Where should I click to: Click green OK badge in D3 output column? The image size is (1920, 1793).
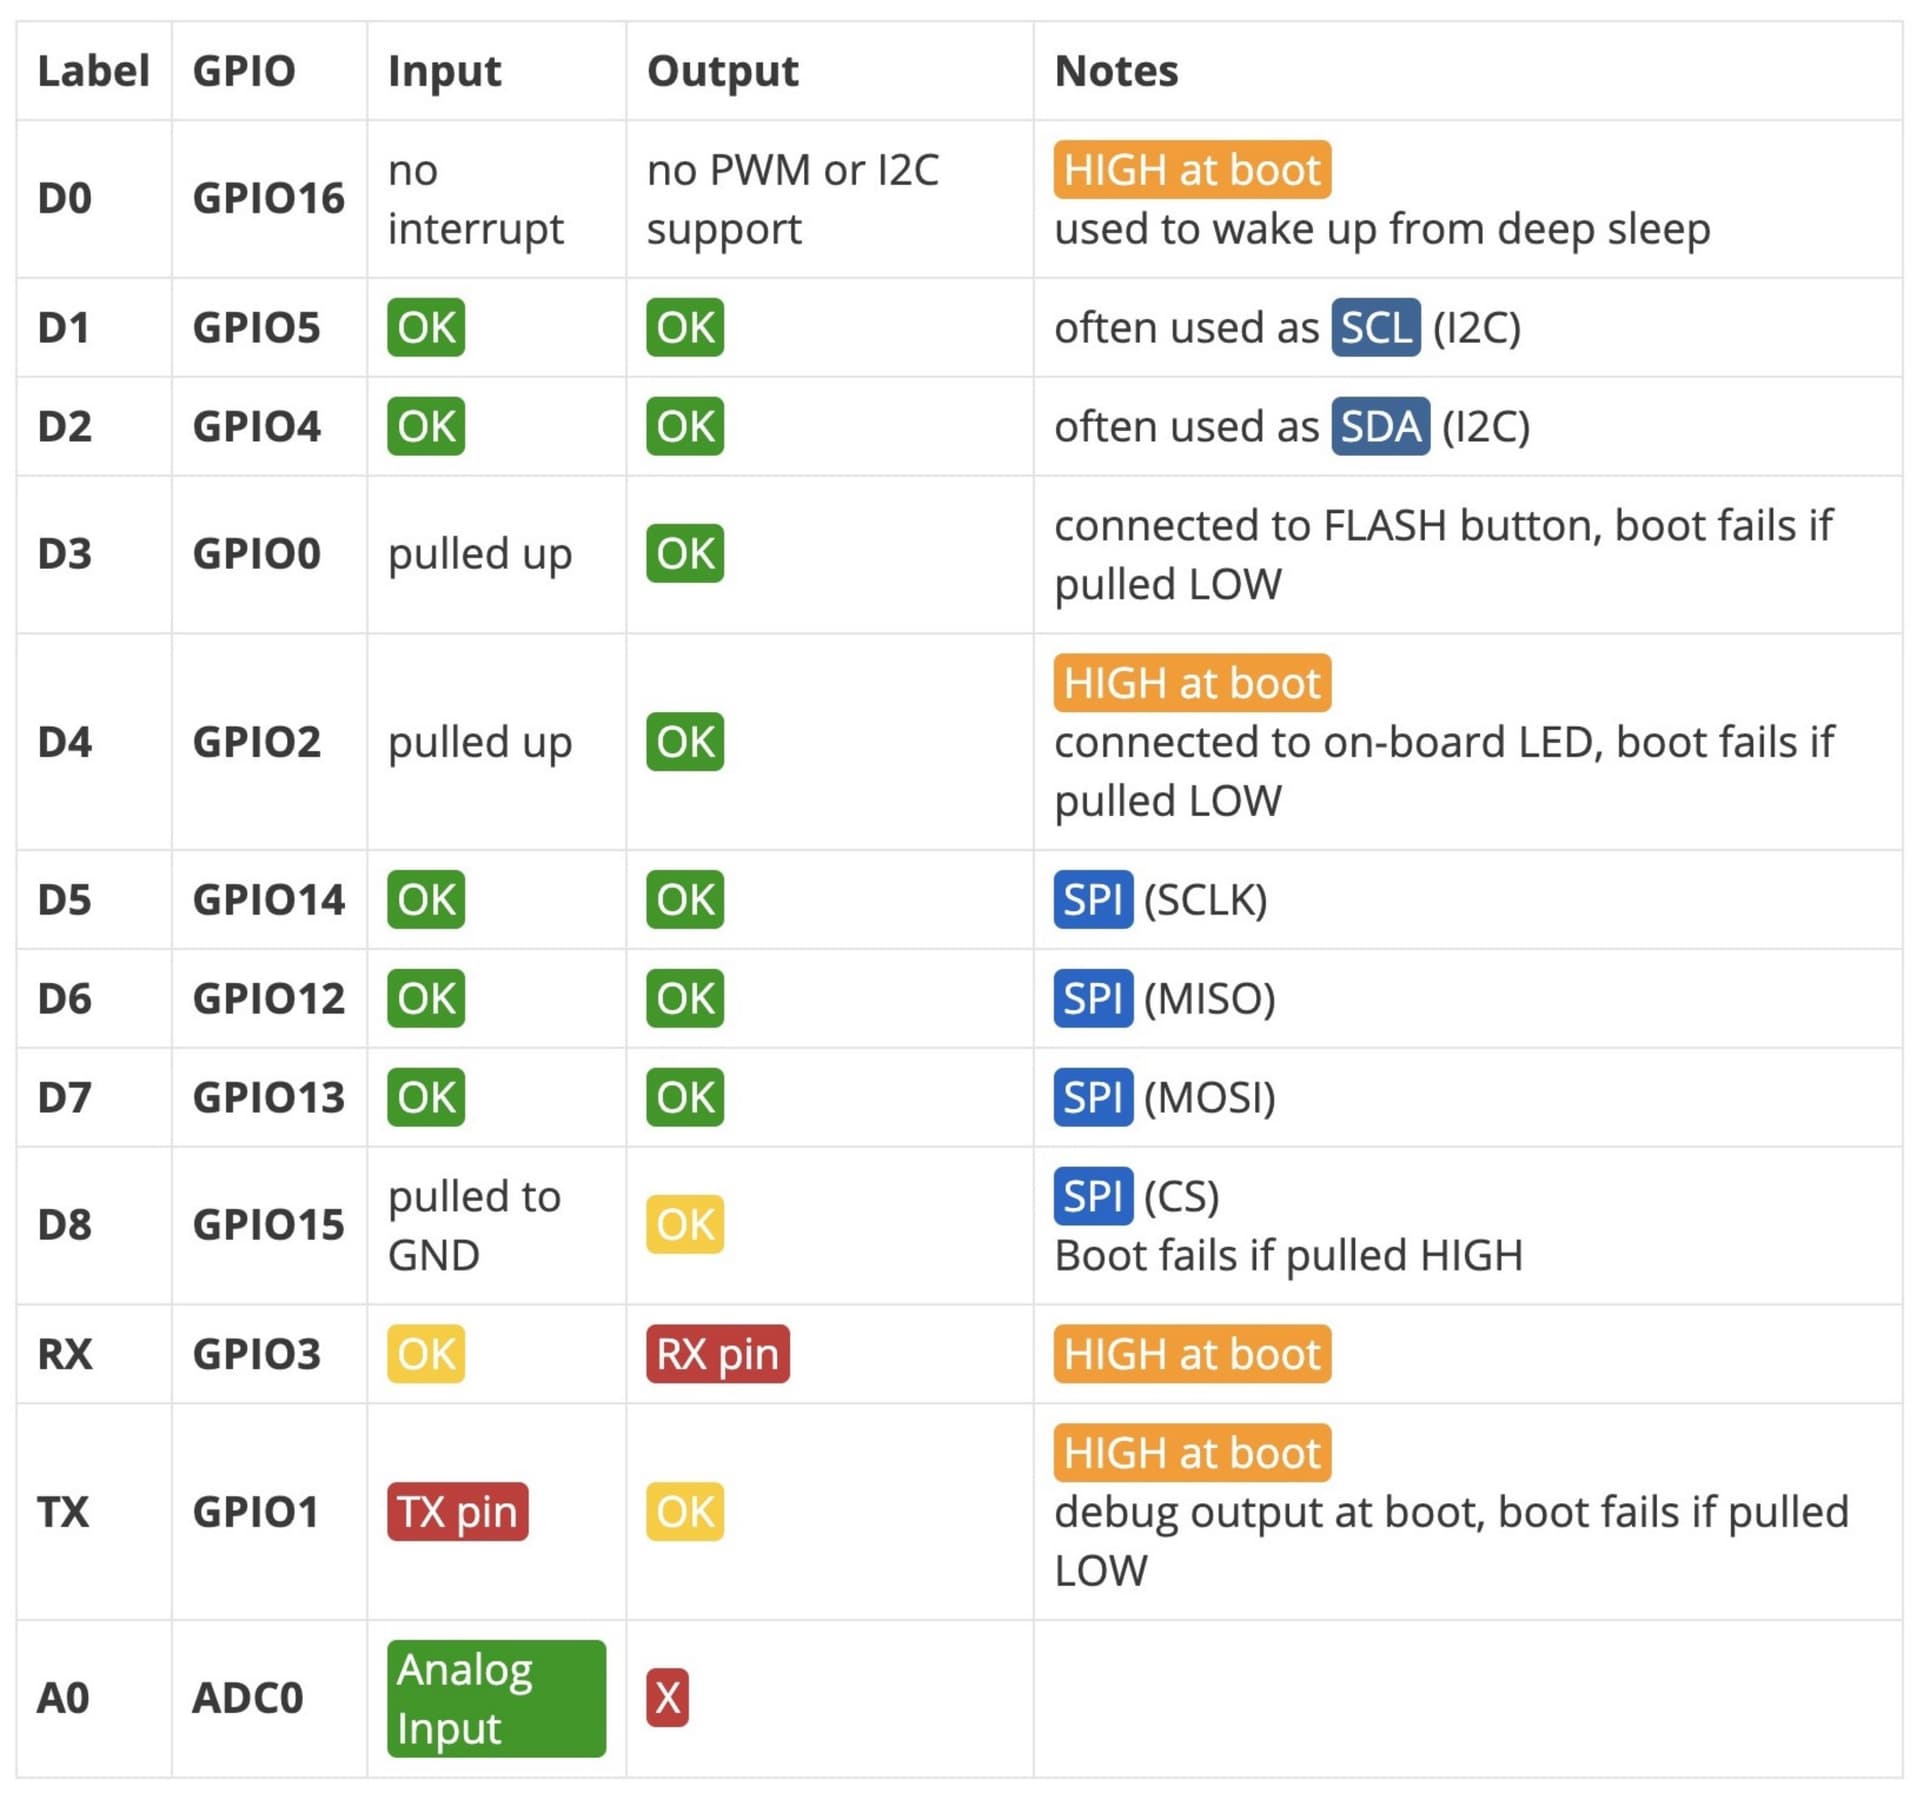click(x=685, y=554)
